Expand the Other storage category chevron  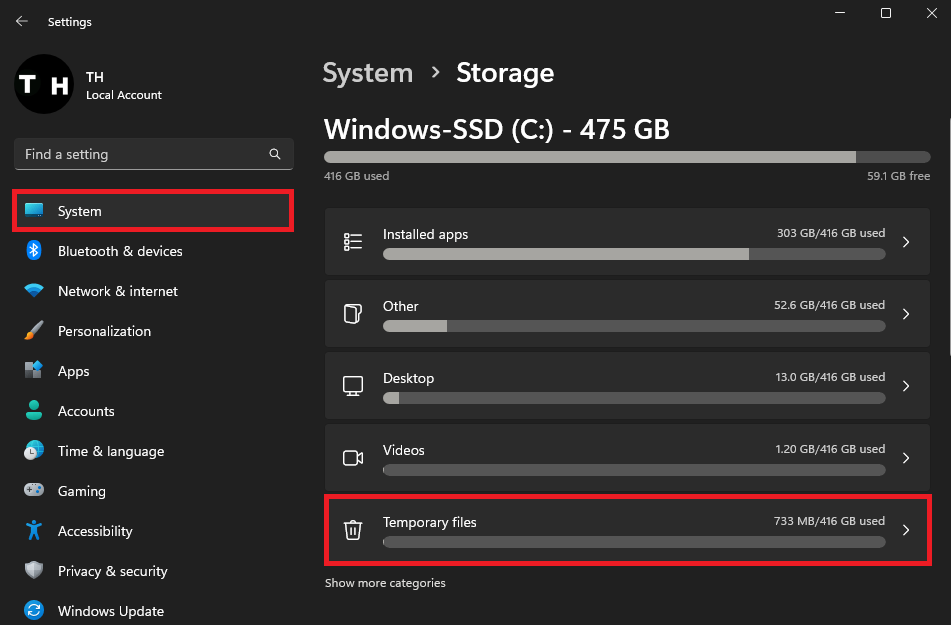(906, 314)
